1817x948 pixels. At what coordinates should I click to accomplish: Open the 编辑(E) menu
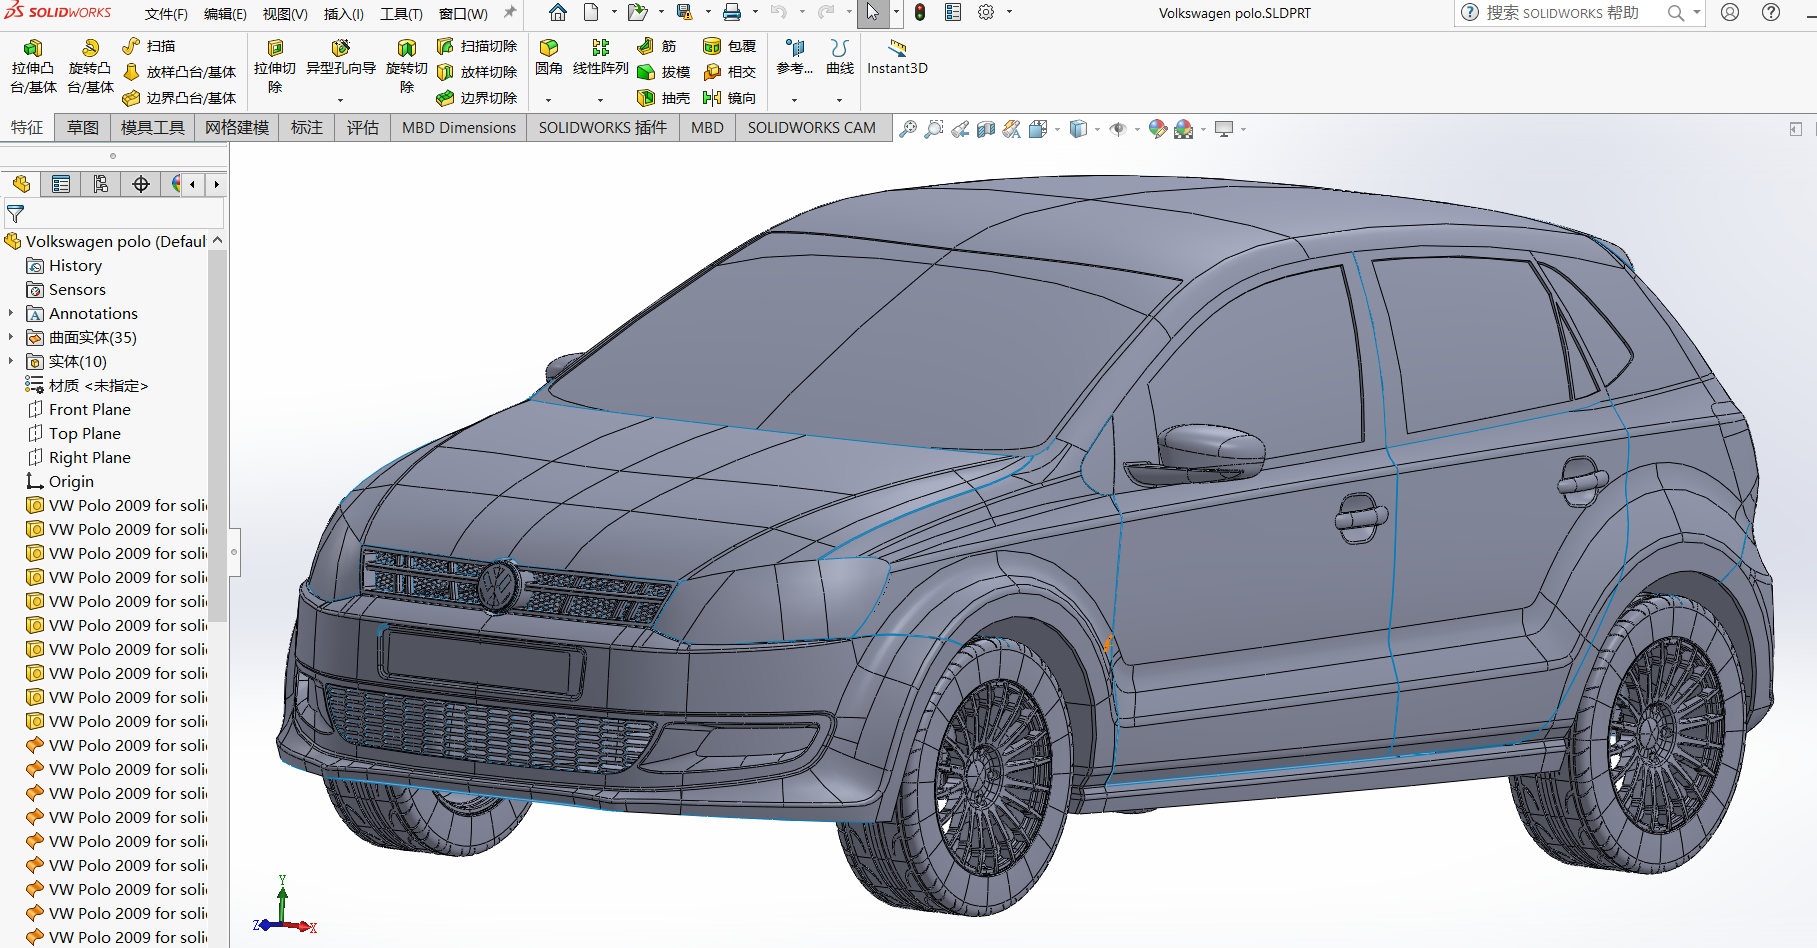[x=225, y=14]
